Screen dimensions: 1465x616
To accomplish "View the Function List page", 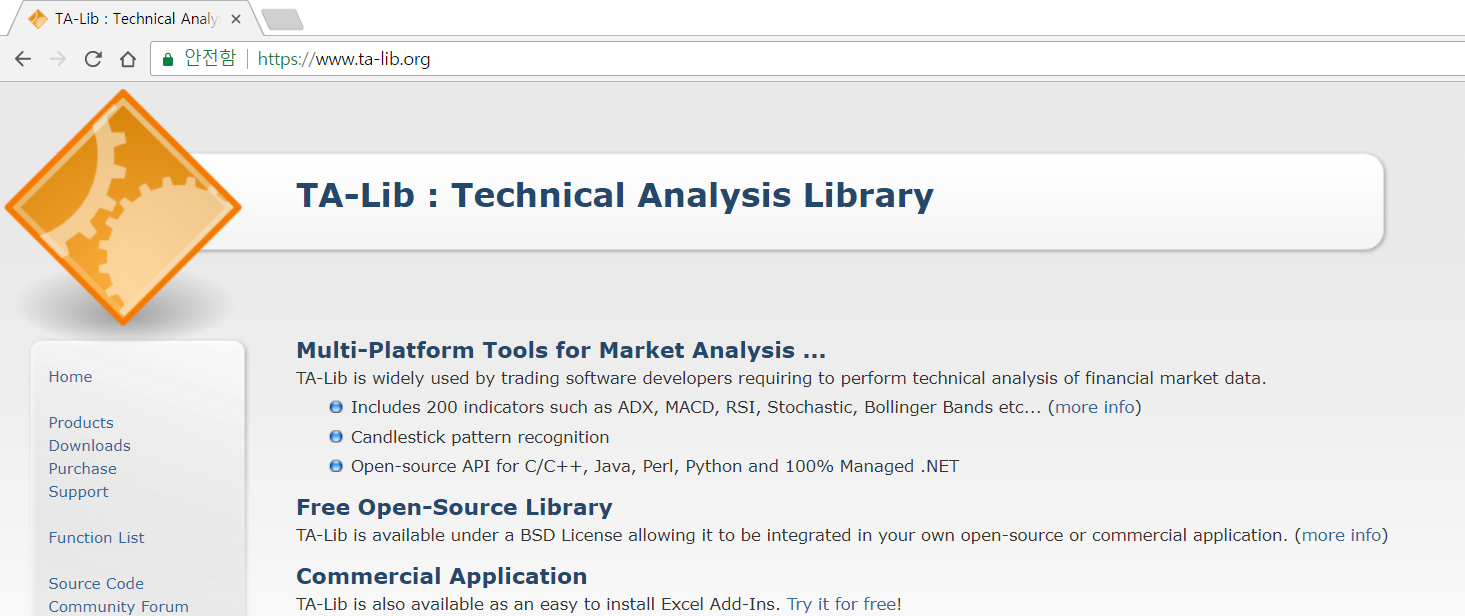I will [x=97, y=538].
